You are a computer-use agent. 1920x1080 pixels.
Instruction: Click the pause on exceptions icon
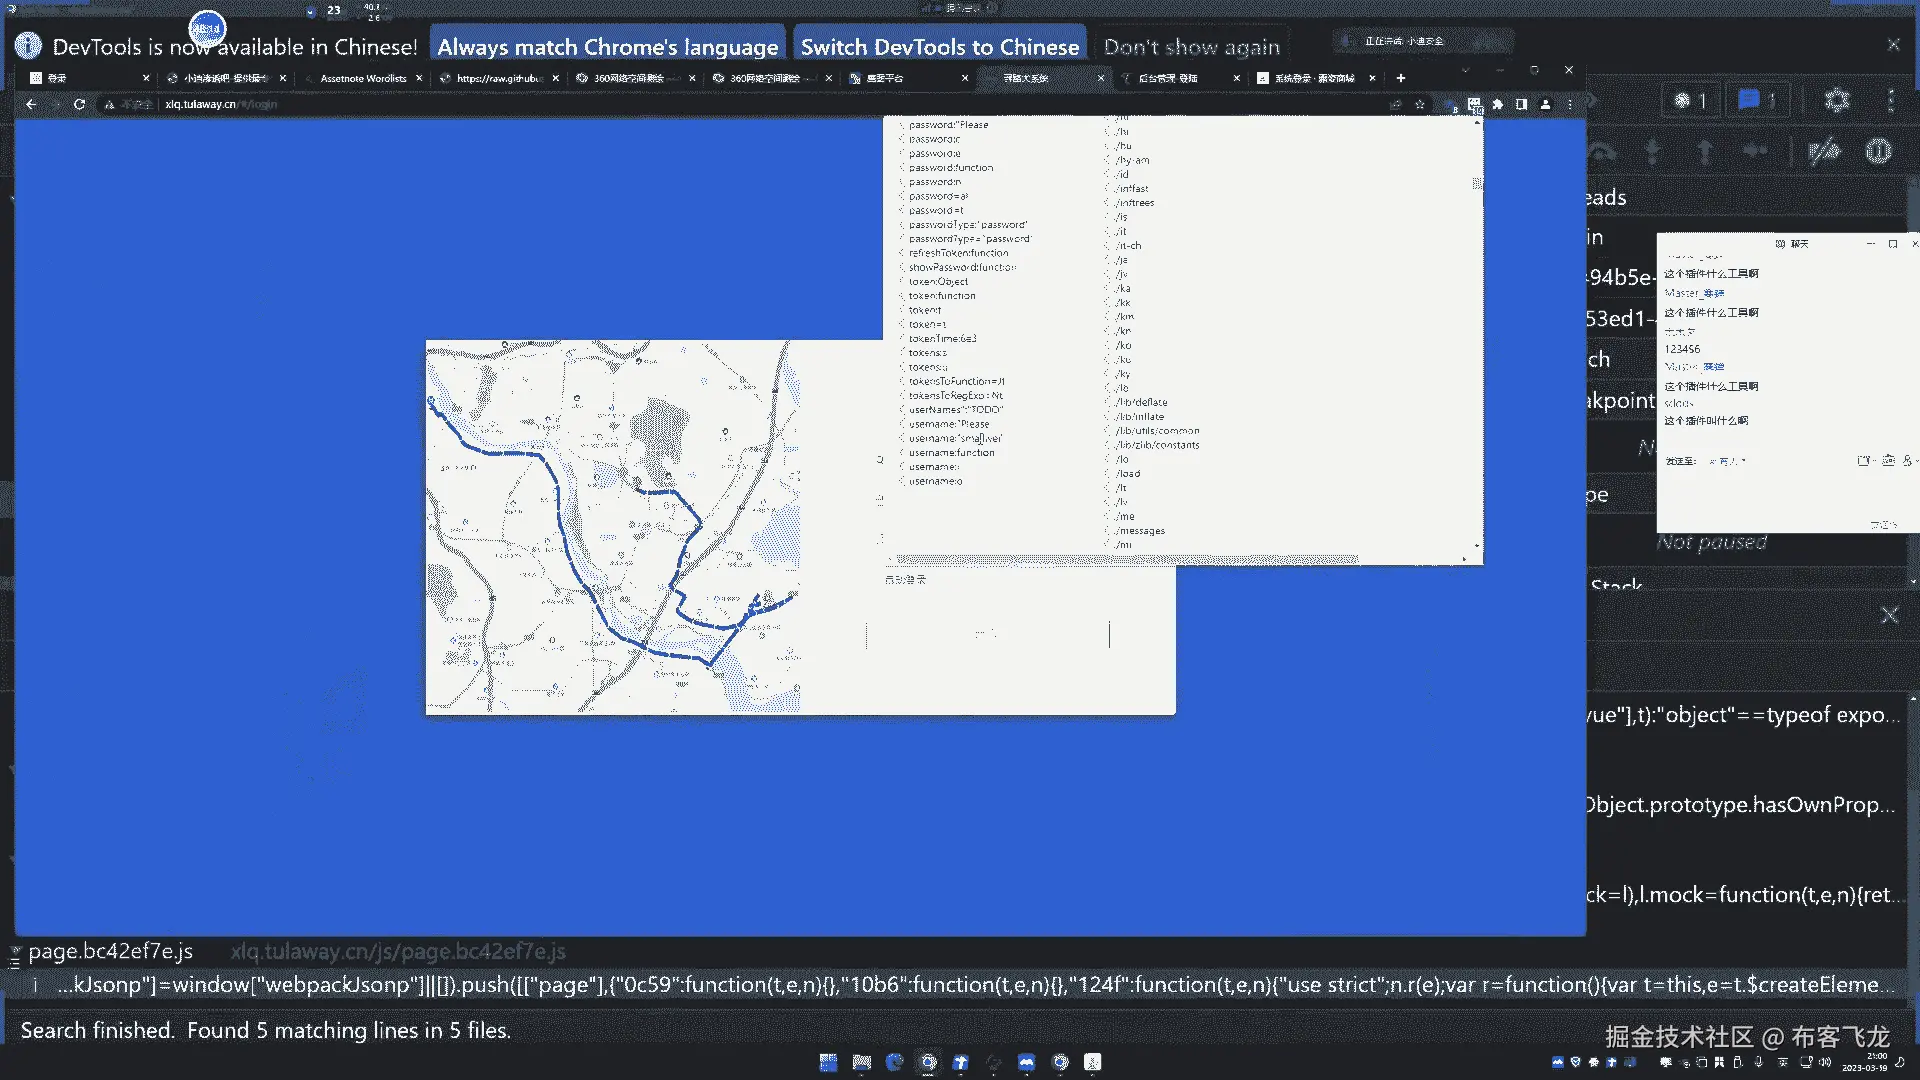(x=1878, y=151)
